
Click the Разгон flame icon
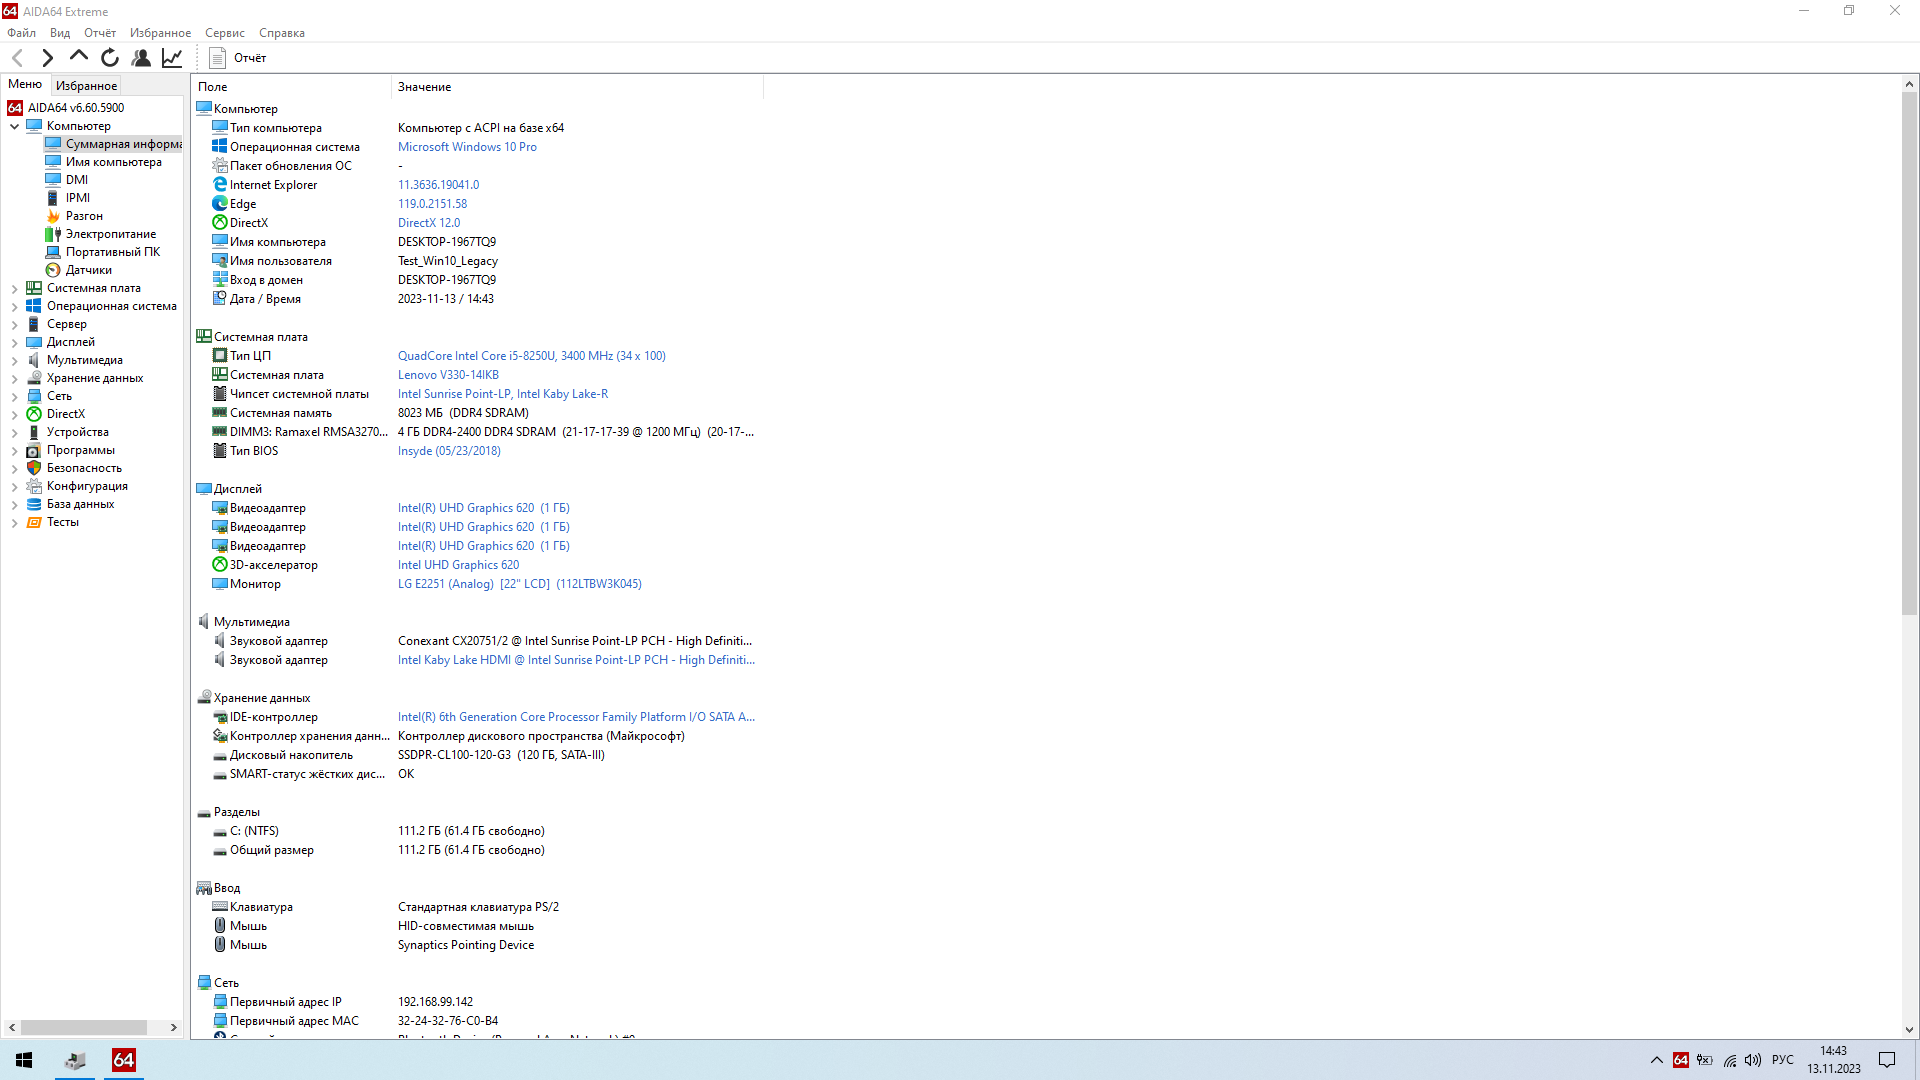click(53, 216)
